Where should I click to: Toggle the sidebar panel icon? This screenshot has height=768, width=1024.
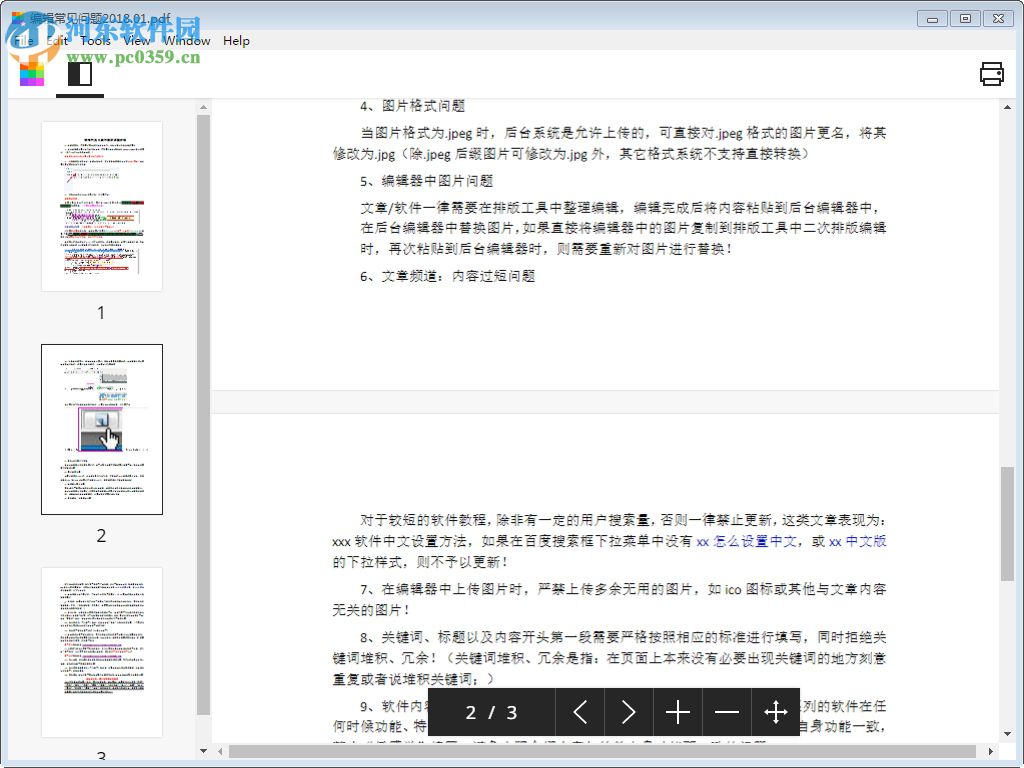(79, 74)
